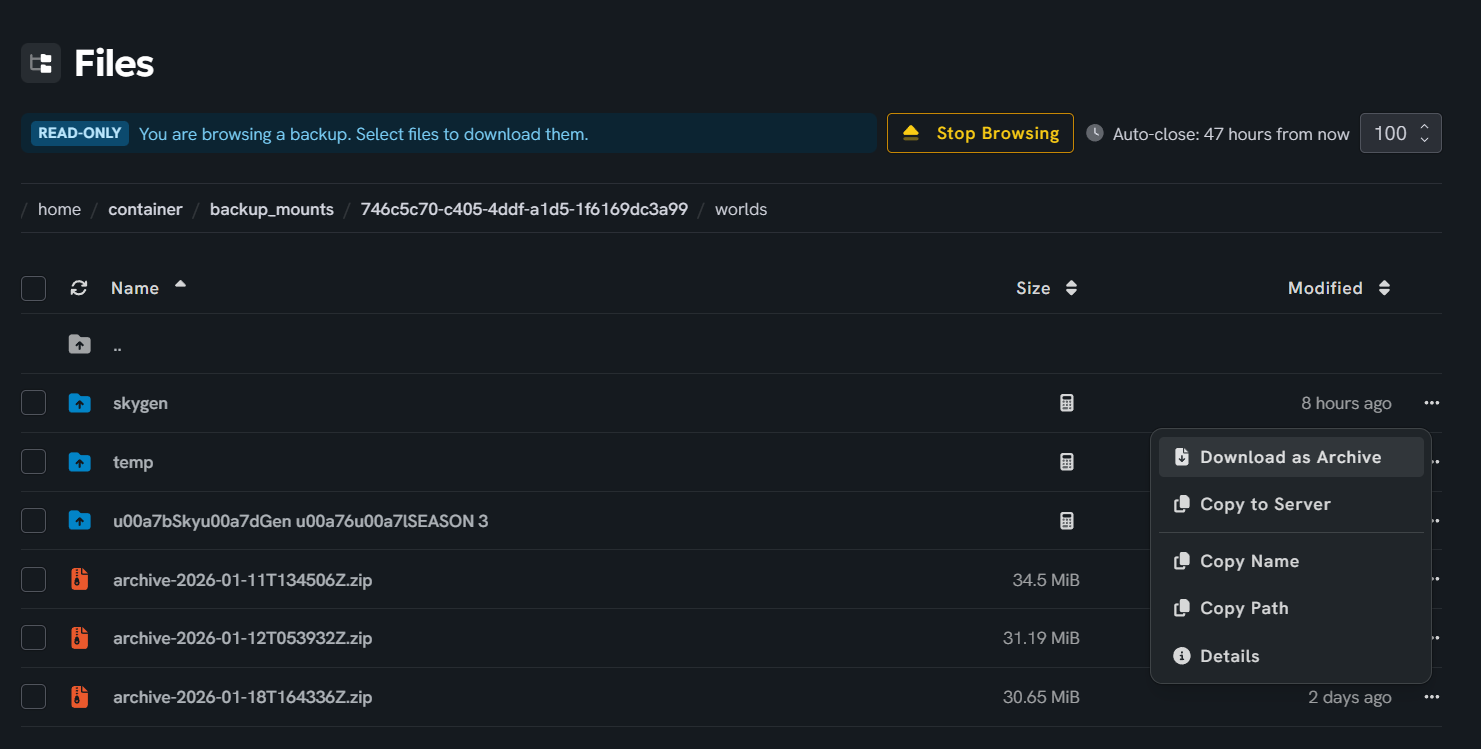Open the temp folder name
Screen dimensions: 1481x749
(x=133, y=462)
